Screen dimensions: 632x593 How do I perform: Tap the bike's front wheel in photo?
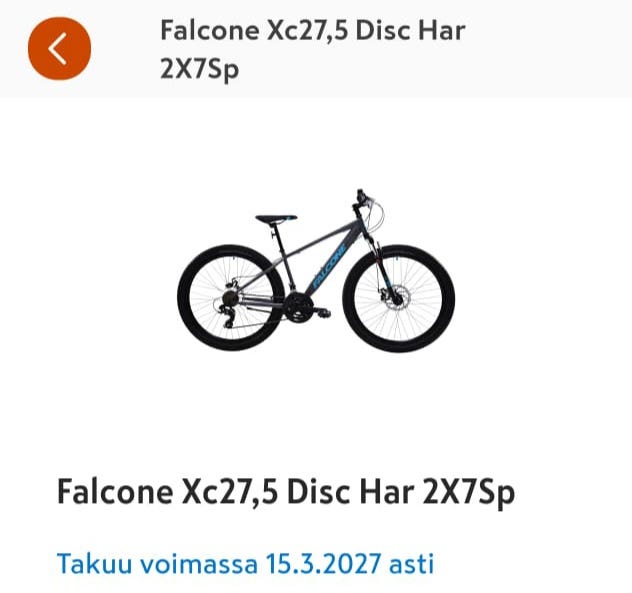tap(399, 299)
